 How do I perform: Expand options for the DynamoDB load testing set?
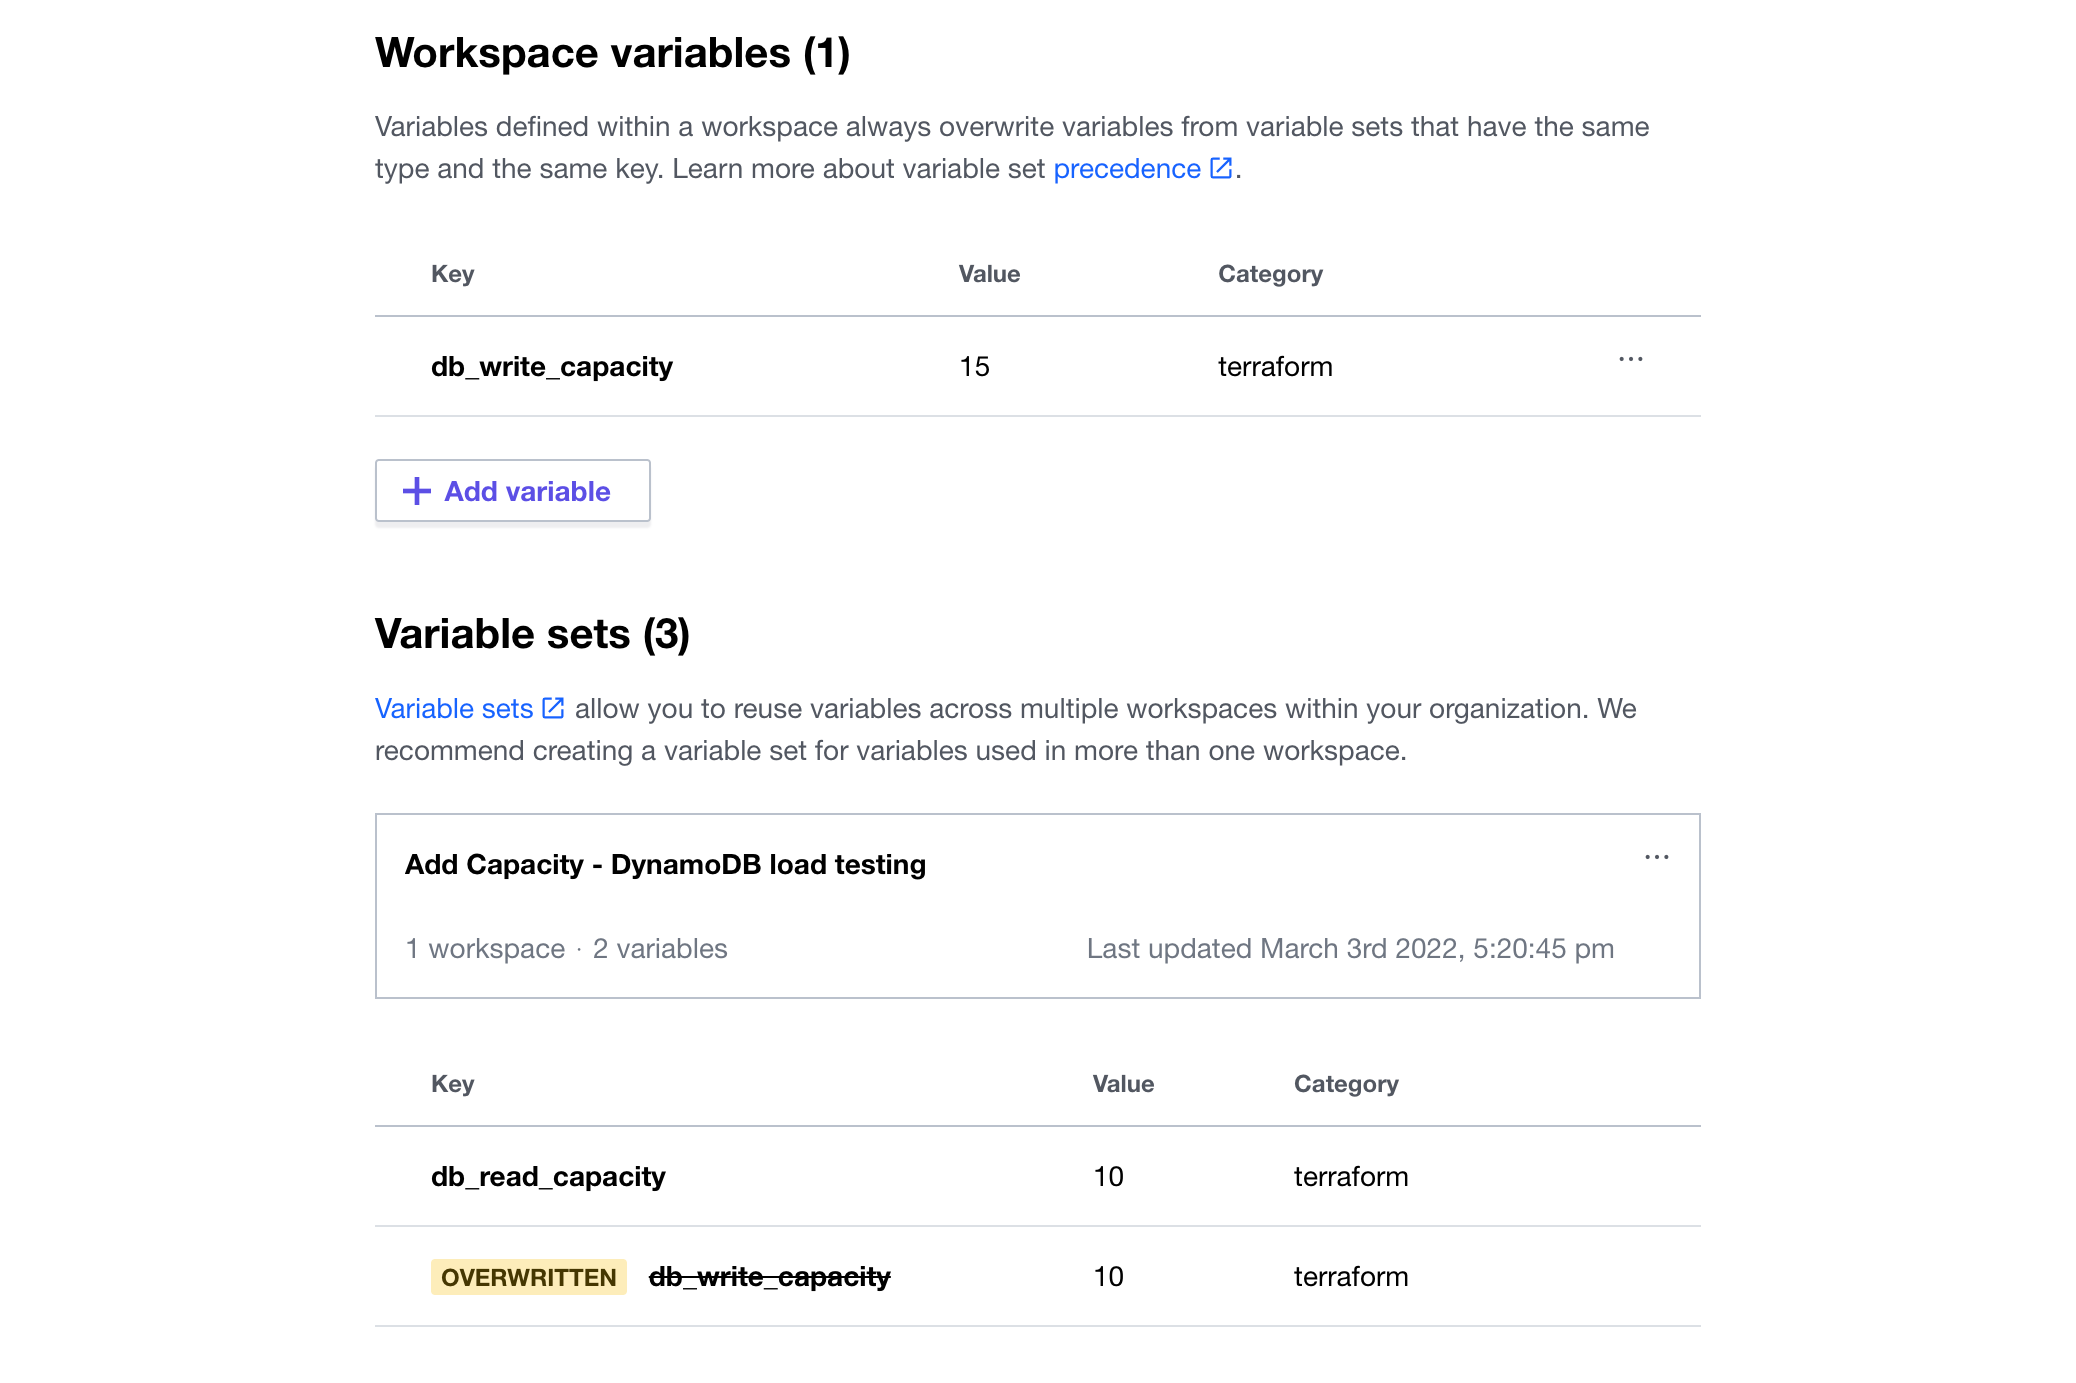coord(1656,856)
